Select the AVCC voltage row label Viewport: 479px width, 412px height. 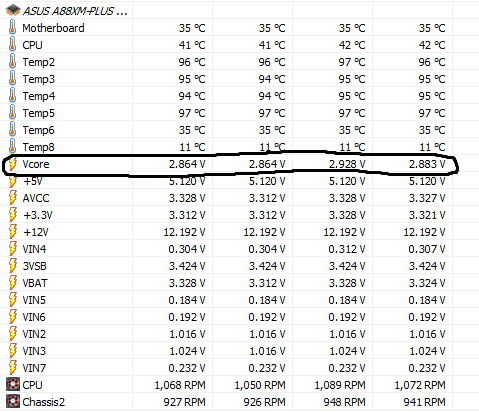[x=36, y=198]
